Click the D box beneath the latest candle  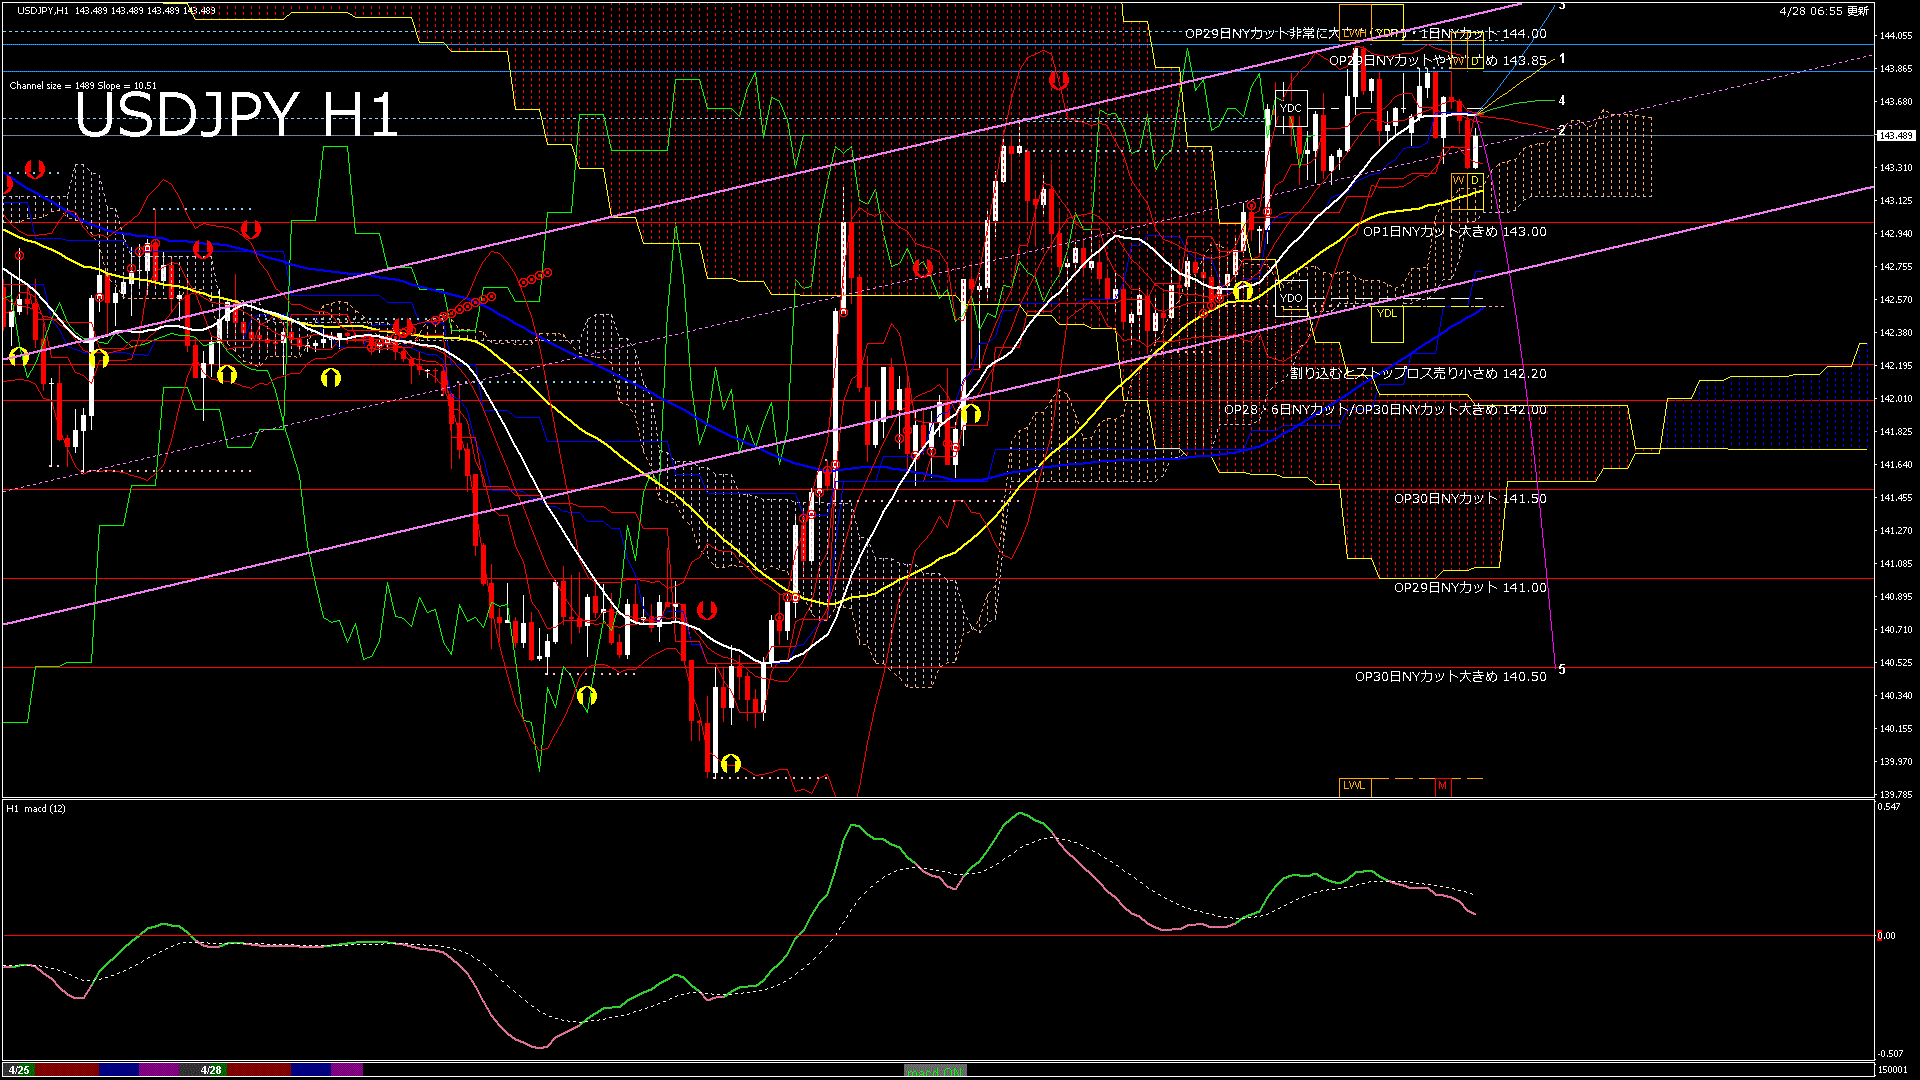coord(1474,181)
